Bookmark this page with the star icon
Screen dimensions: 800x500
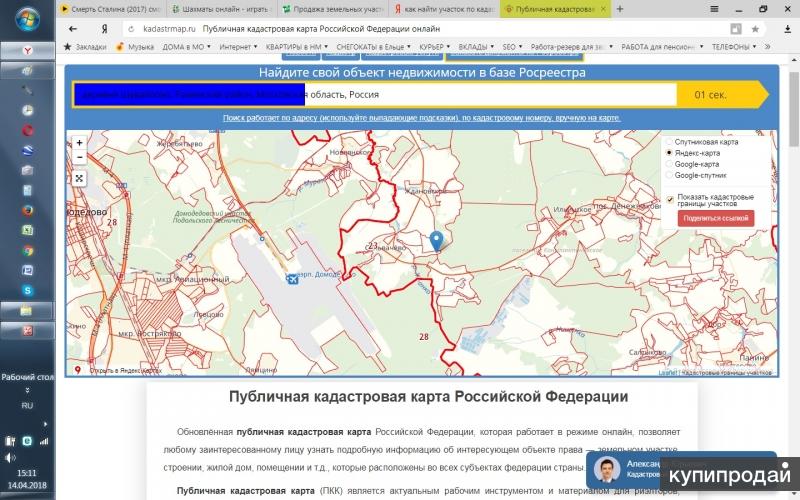click(x=755, y=29)
